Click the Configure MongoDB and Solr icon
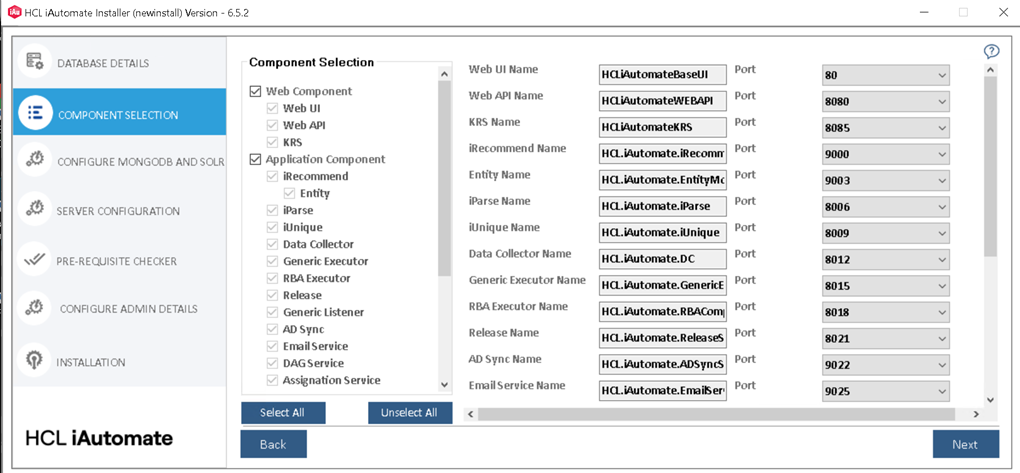This screenshot has height=473, width=1020. coord(35,160)
